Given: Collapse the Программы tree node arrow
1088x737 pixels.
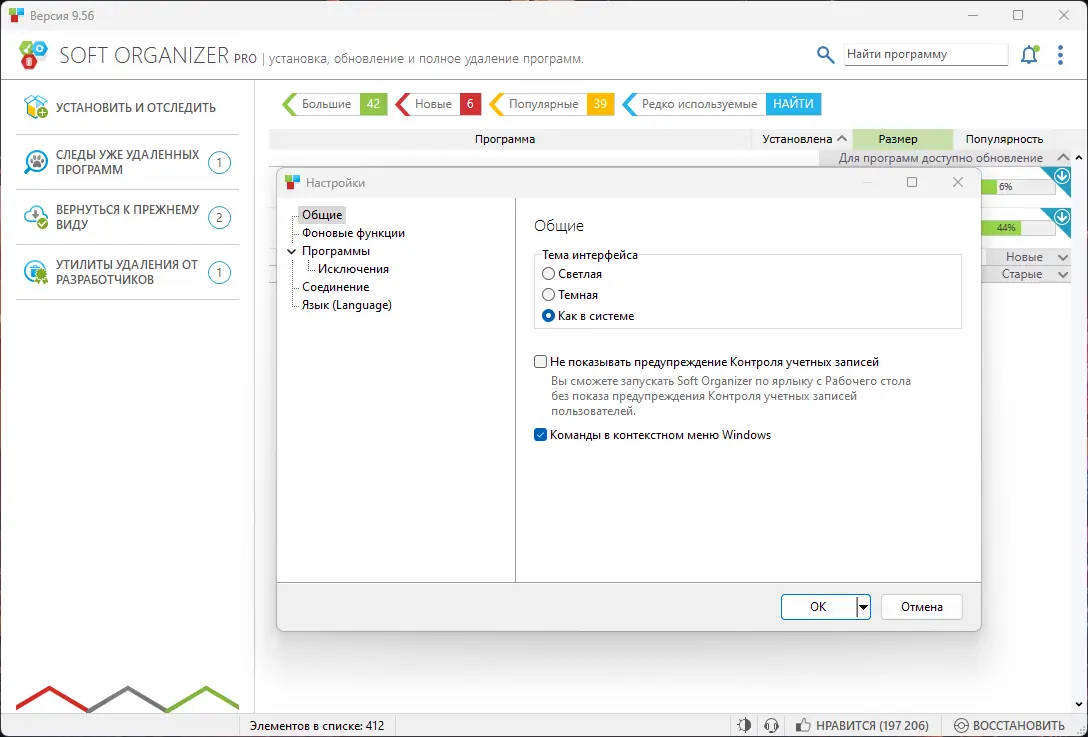Looking at the screenshot, I should point(291,251).
